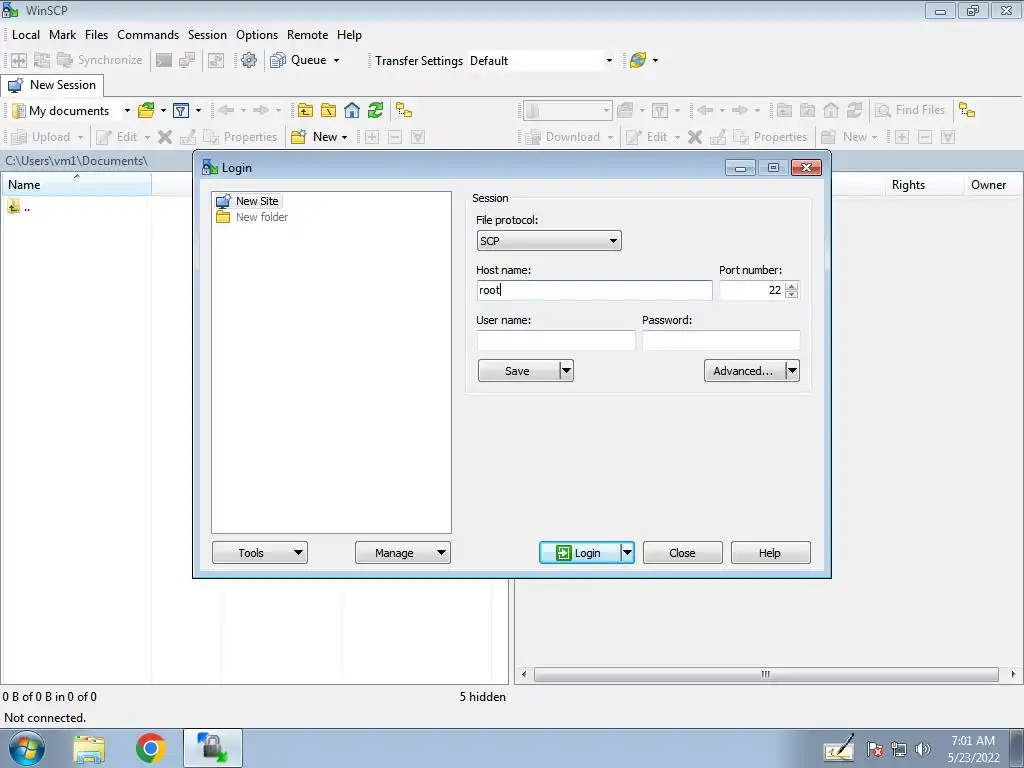This screenshot has width=1024, height=768.
Task: Click the Save button
Action: coord(519,371)
